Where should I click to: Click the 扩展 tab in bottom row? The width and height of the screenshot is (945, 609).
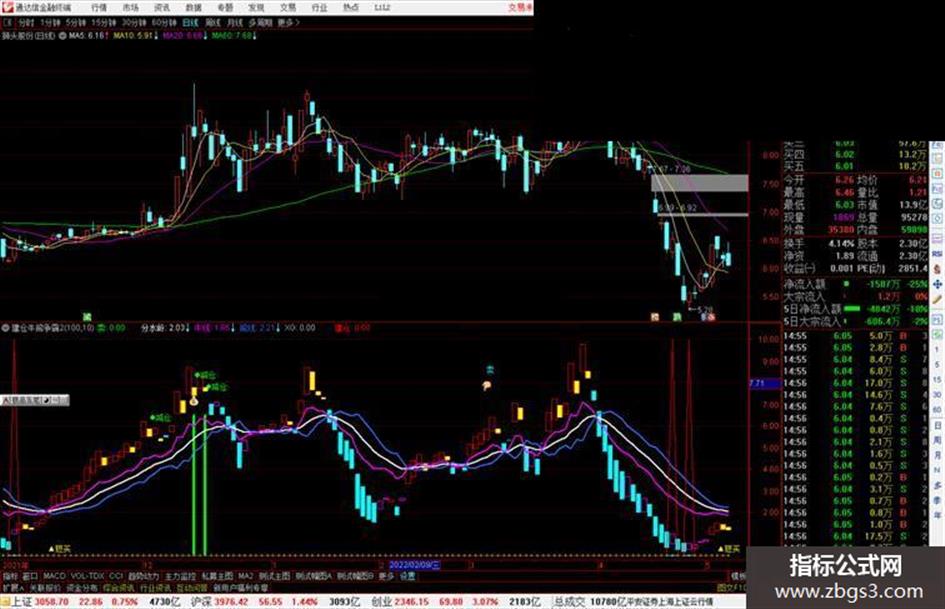point(13,587)
